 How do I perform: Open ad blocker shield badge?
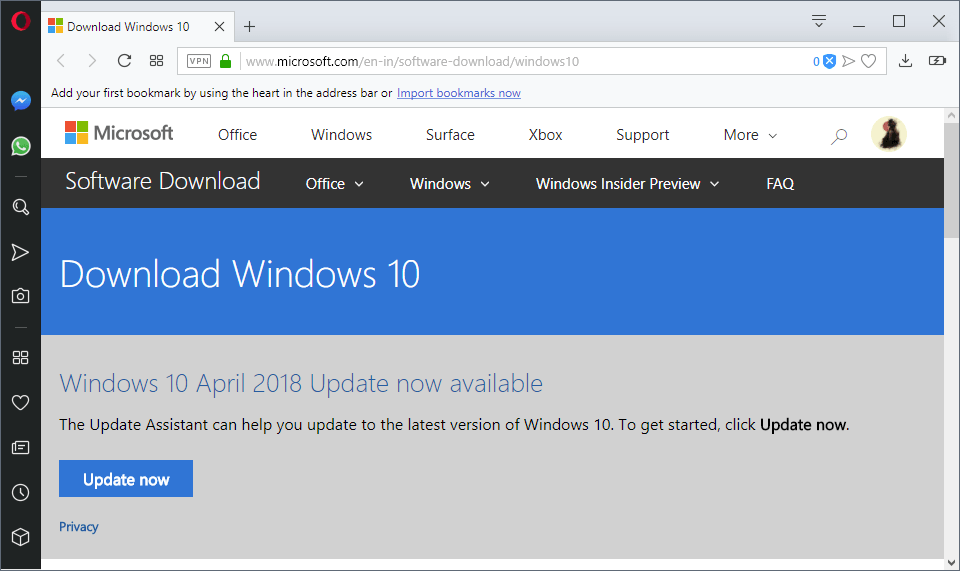[829, 61]
